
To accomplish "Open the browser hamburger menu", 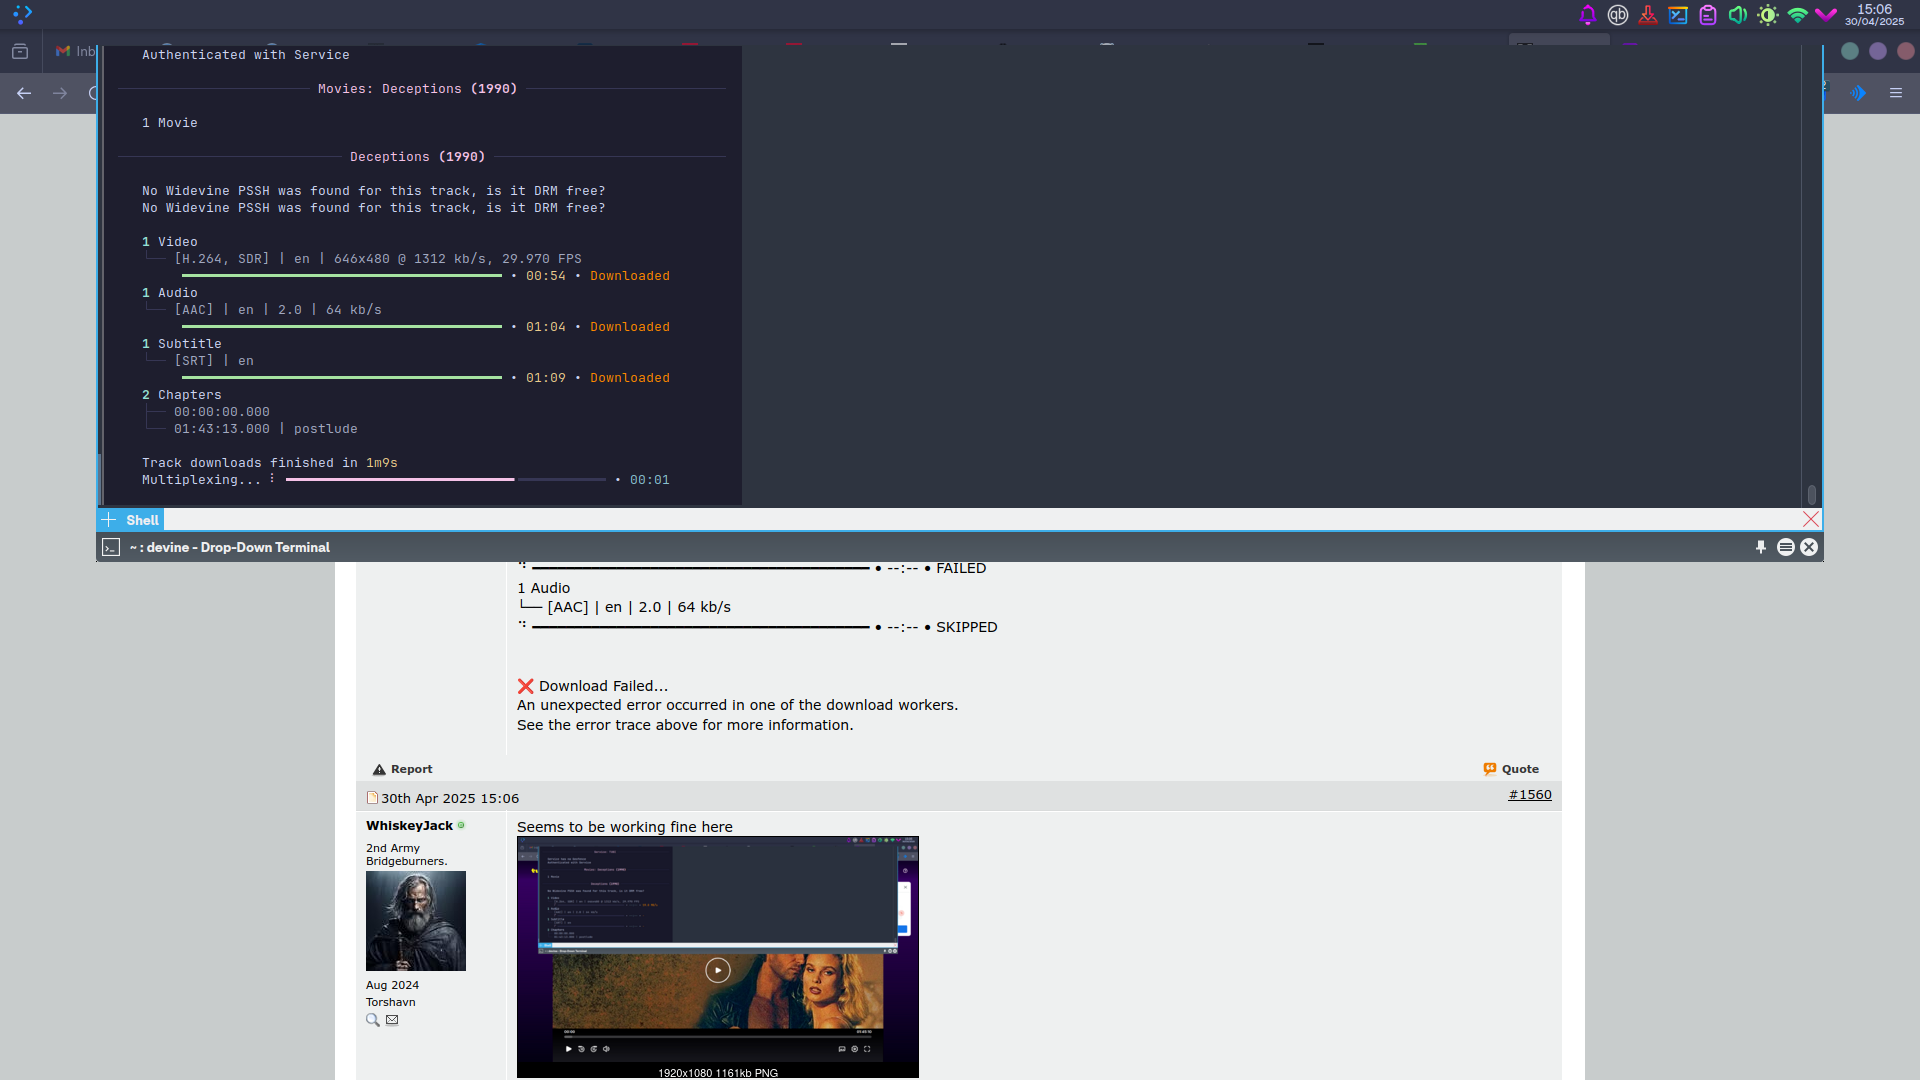I will pos(1896,93).
